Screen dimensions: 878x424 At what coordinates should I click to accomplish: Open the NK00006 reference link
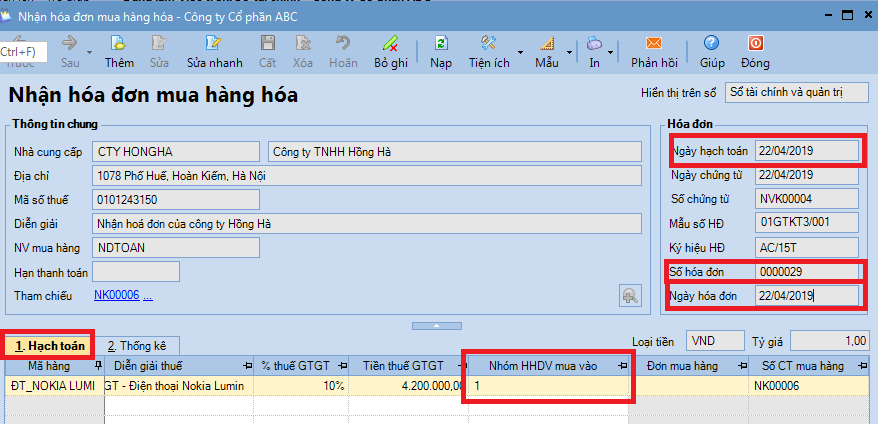[117, 295]
